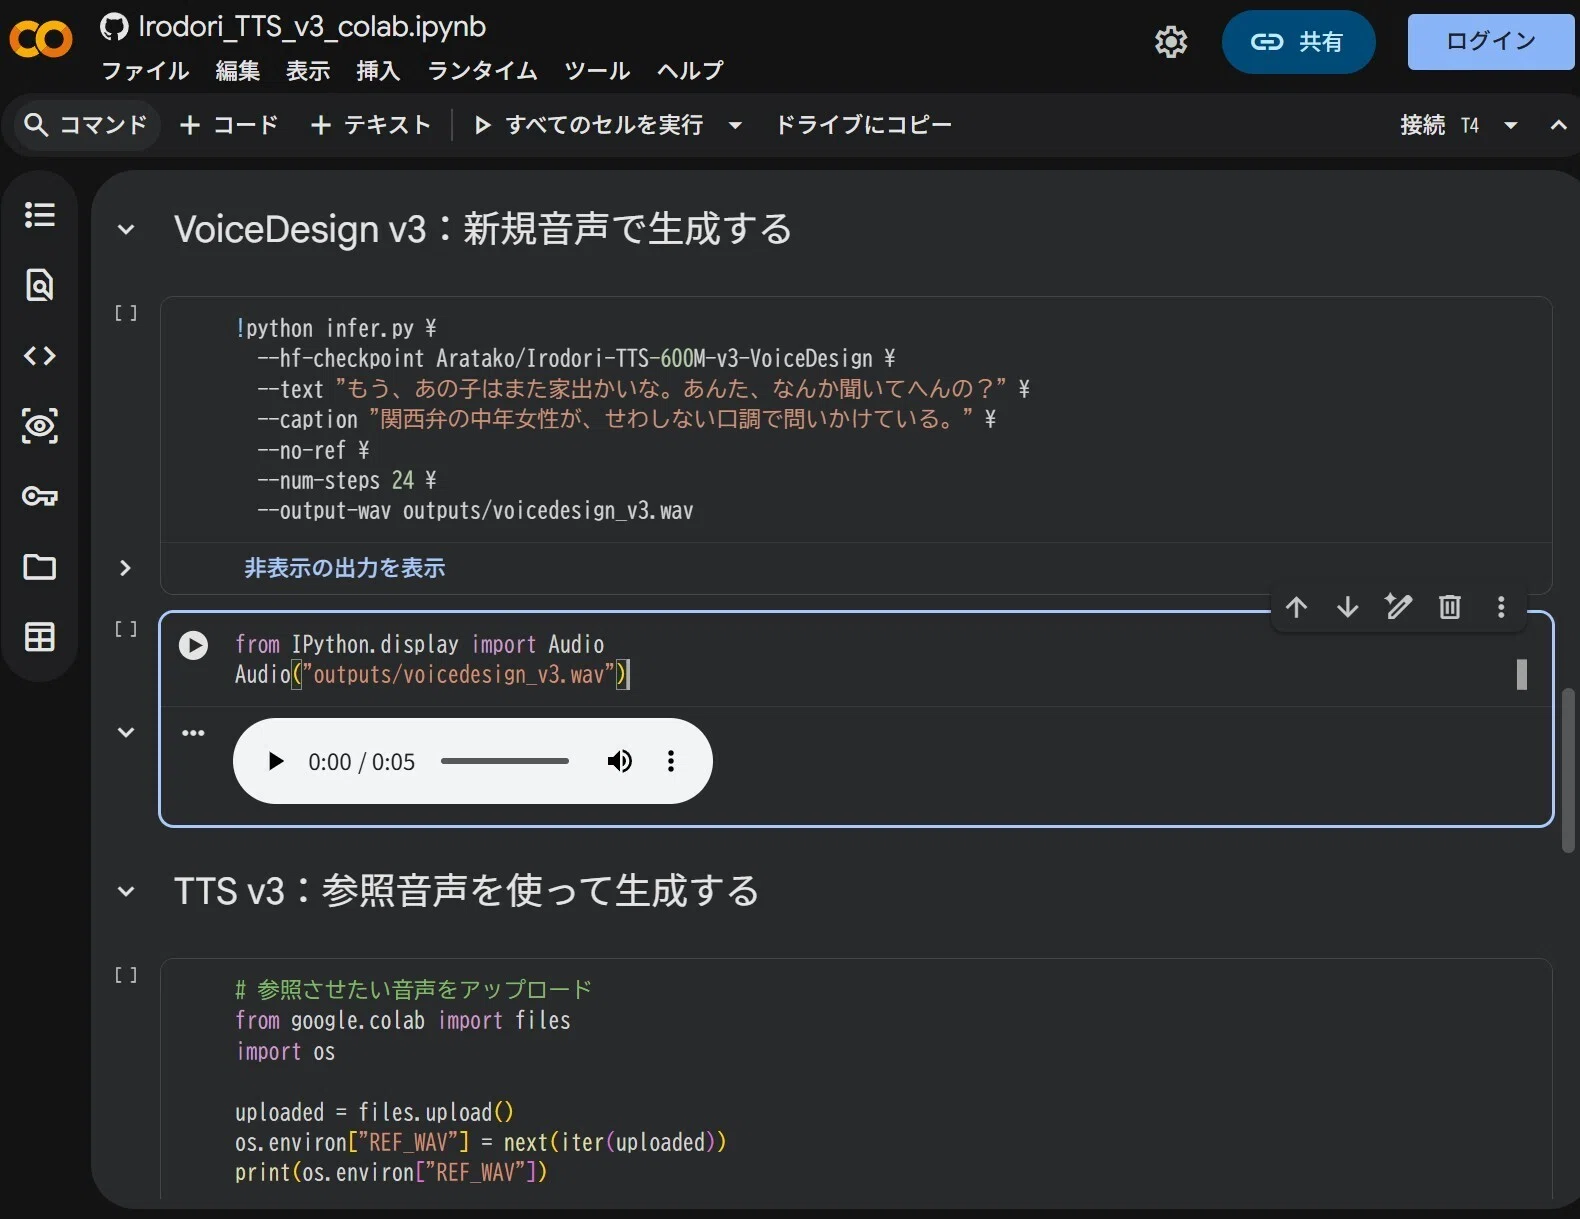Open the code snippets sidebar icon
Viewport: 1580px width, 1219px height.
point(40,356)
